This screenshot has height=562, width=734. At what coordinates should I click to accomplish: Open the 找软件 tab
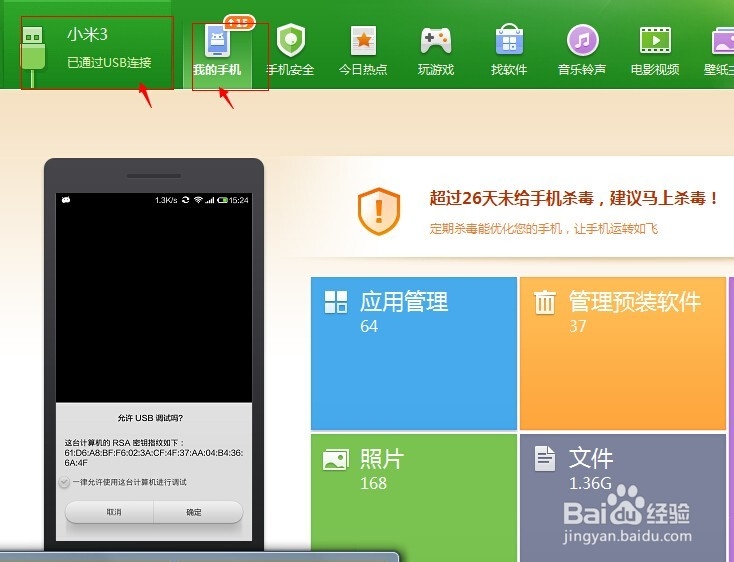click(509, 51)
